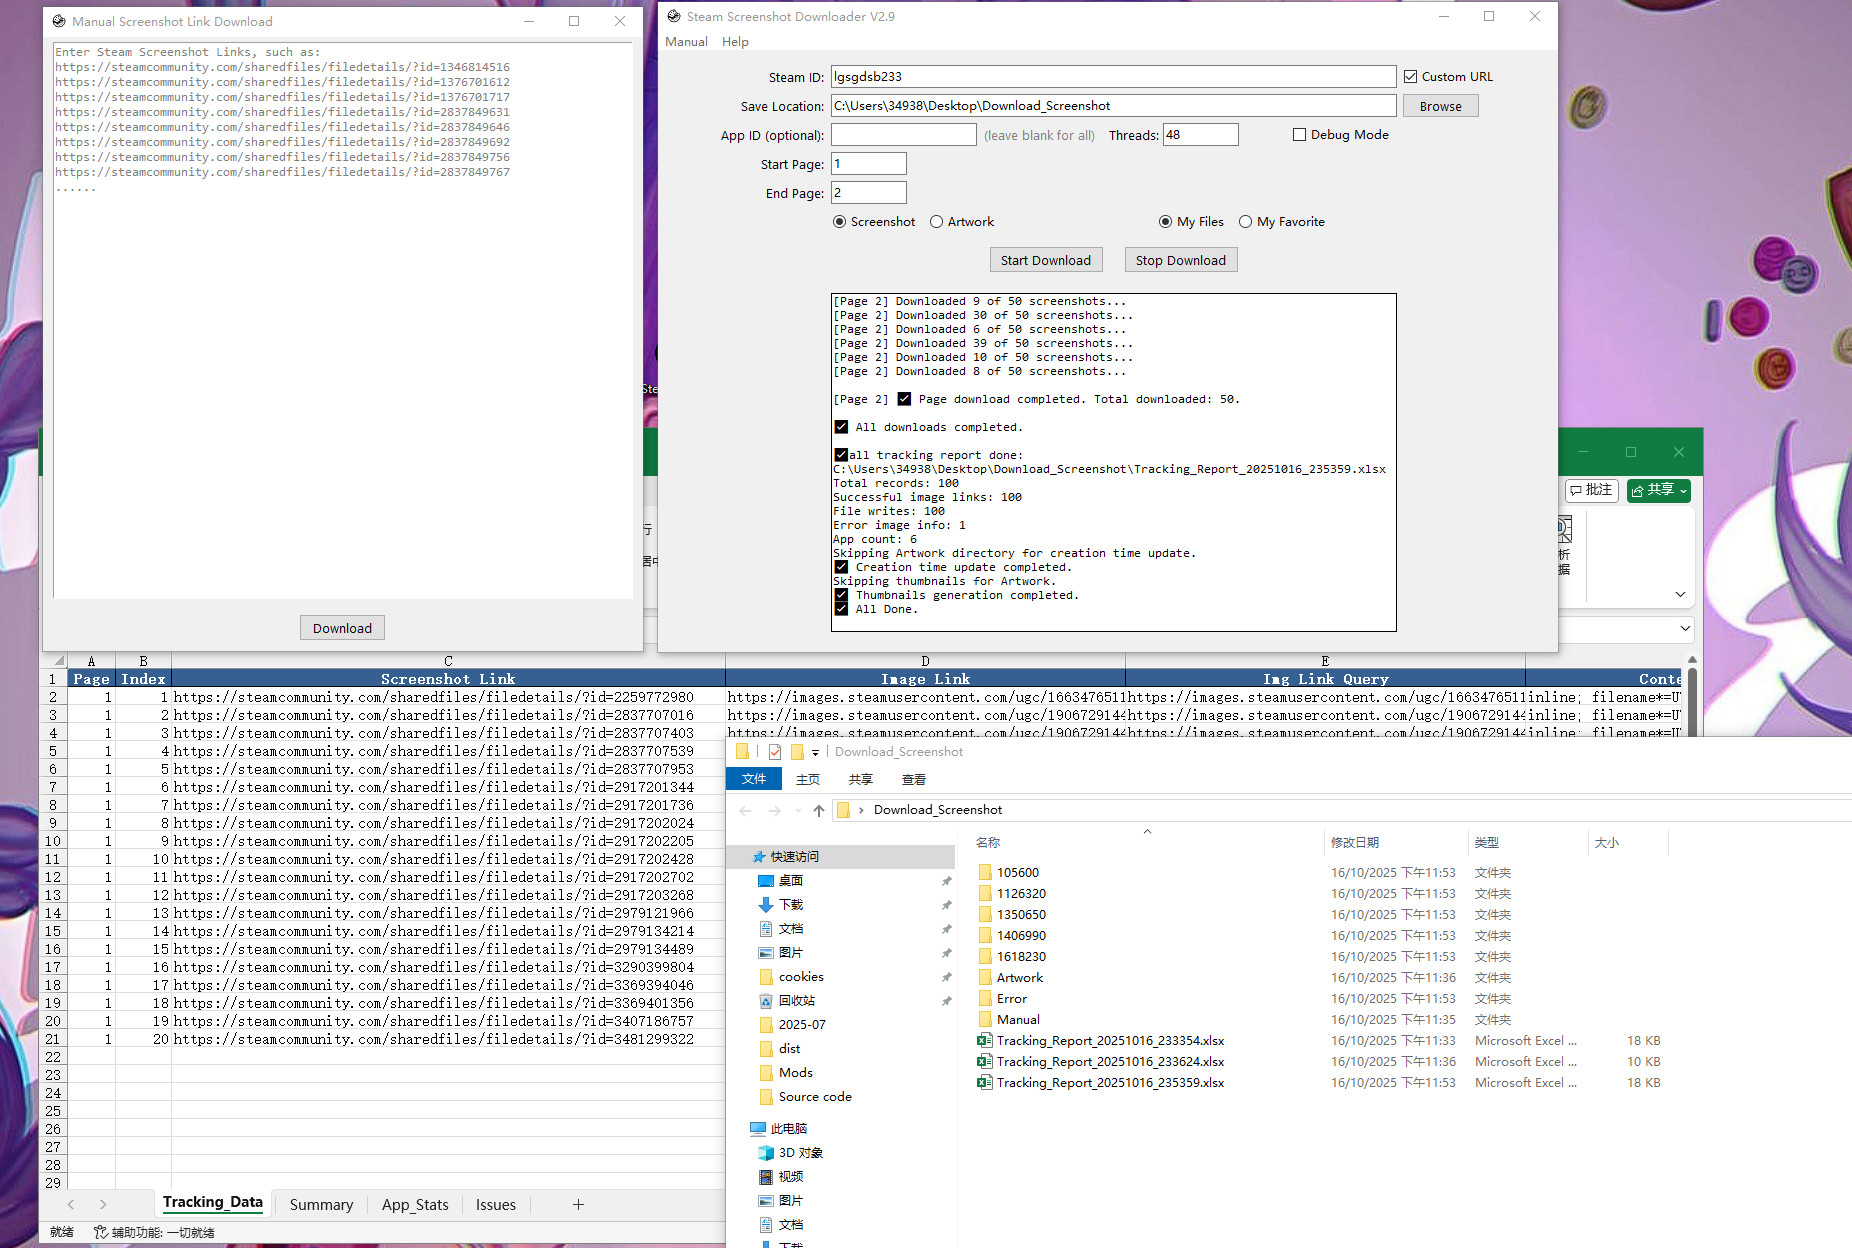Collapse the Excel ribbon with chevron
1852x1248 pixels.
tap(1680, 594)
